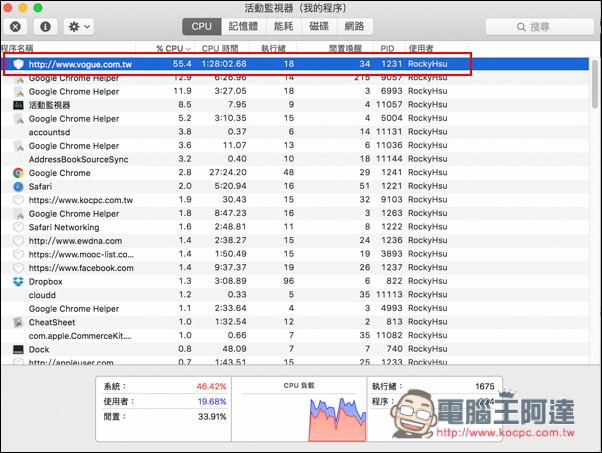Click shield icon of facebook.com row

[x=18, y=268]
